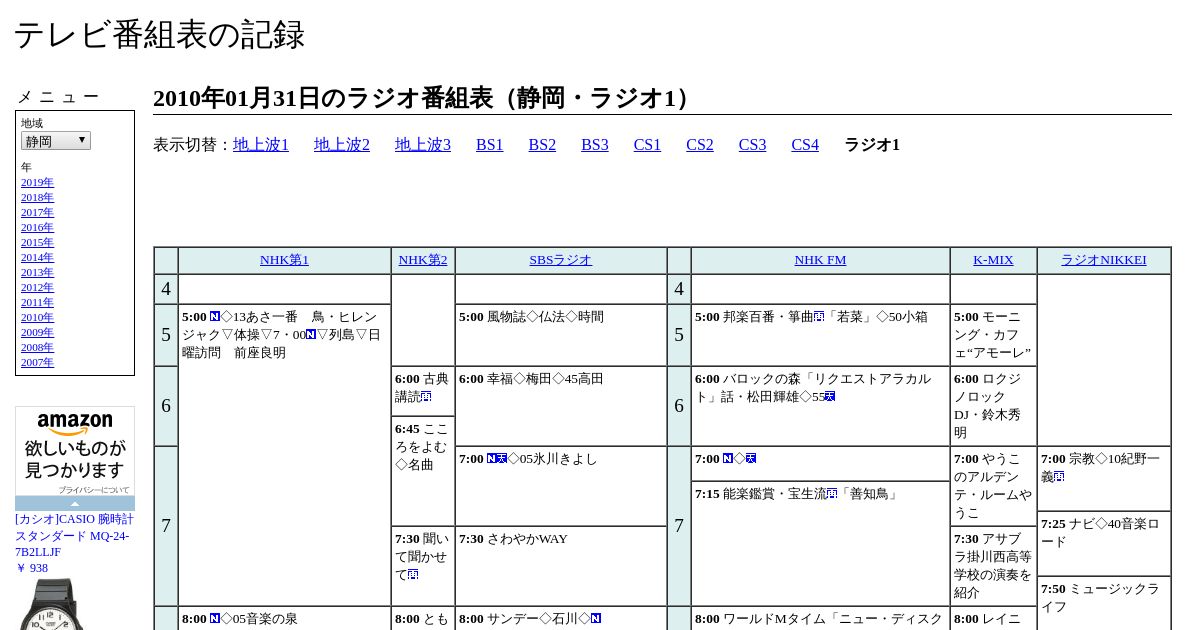Click the news N icon in NHK FM 7:00
The width and height of the screenshot is (1200, 630).
point(728,459)
